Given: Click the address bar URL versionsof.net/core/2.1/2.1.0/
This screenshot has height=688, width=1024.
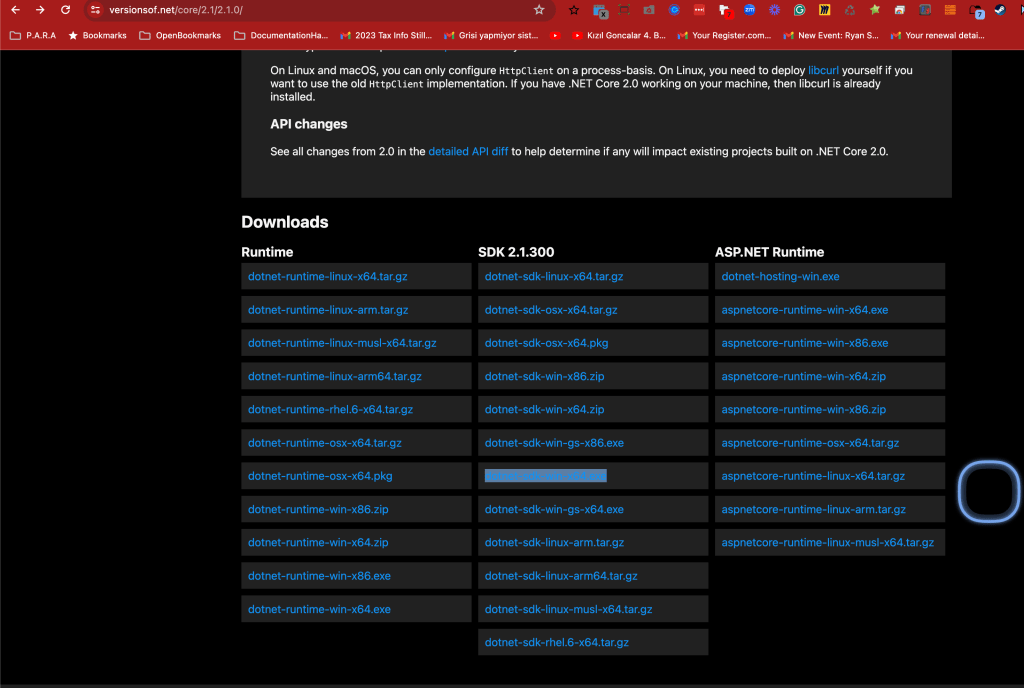Looking at the screenshot, I should pyautogui.click(x=176, y=10).
